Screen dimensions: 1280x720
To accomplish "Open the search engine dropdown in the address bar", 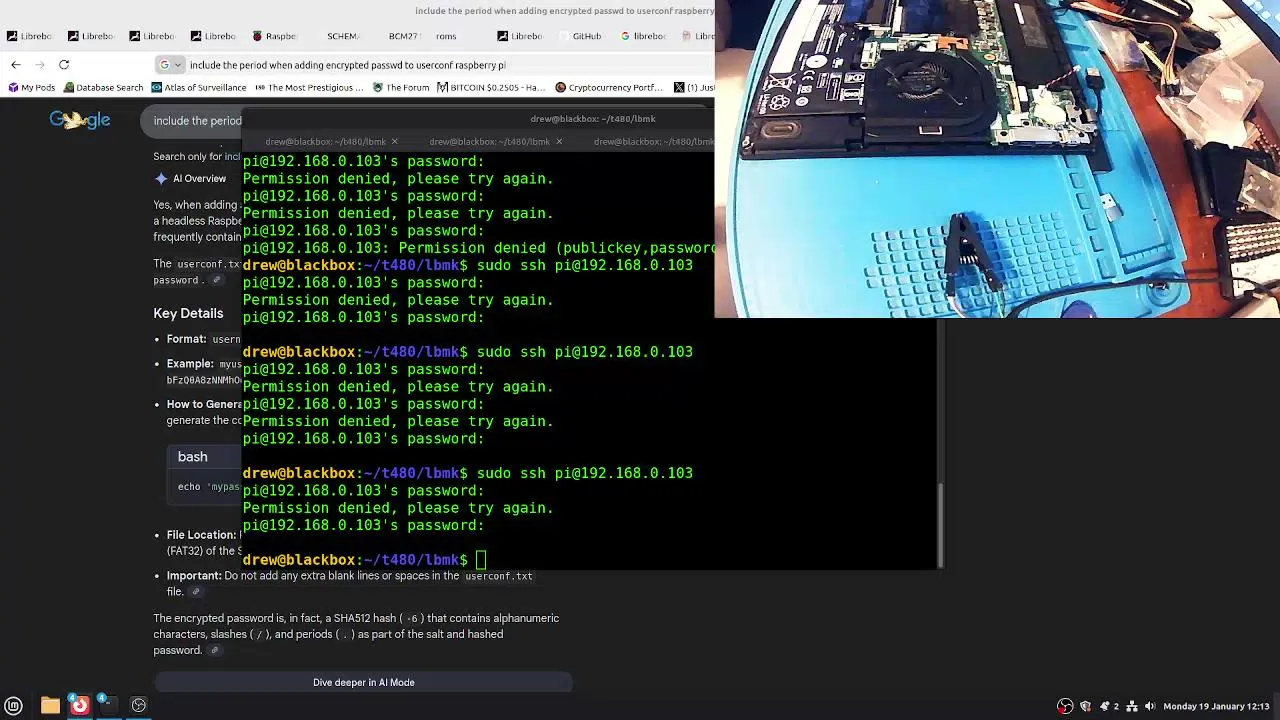I will [171, 65].
